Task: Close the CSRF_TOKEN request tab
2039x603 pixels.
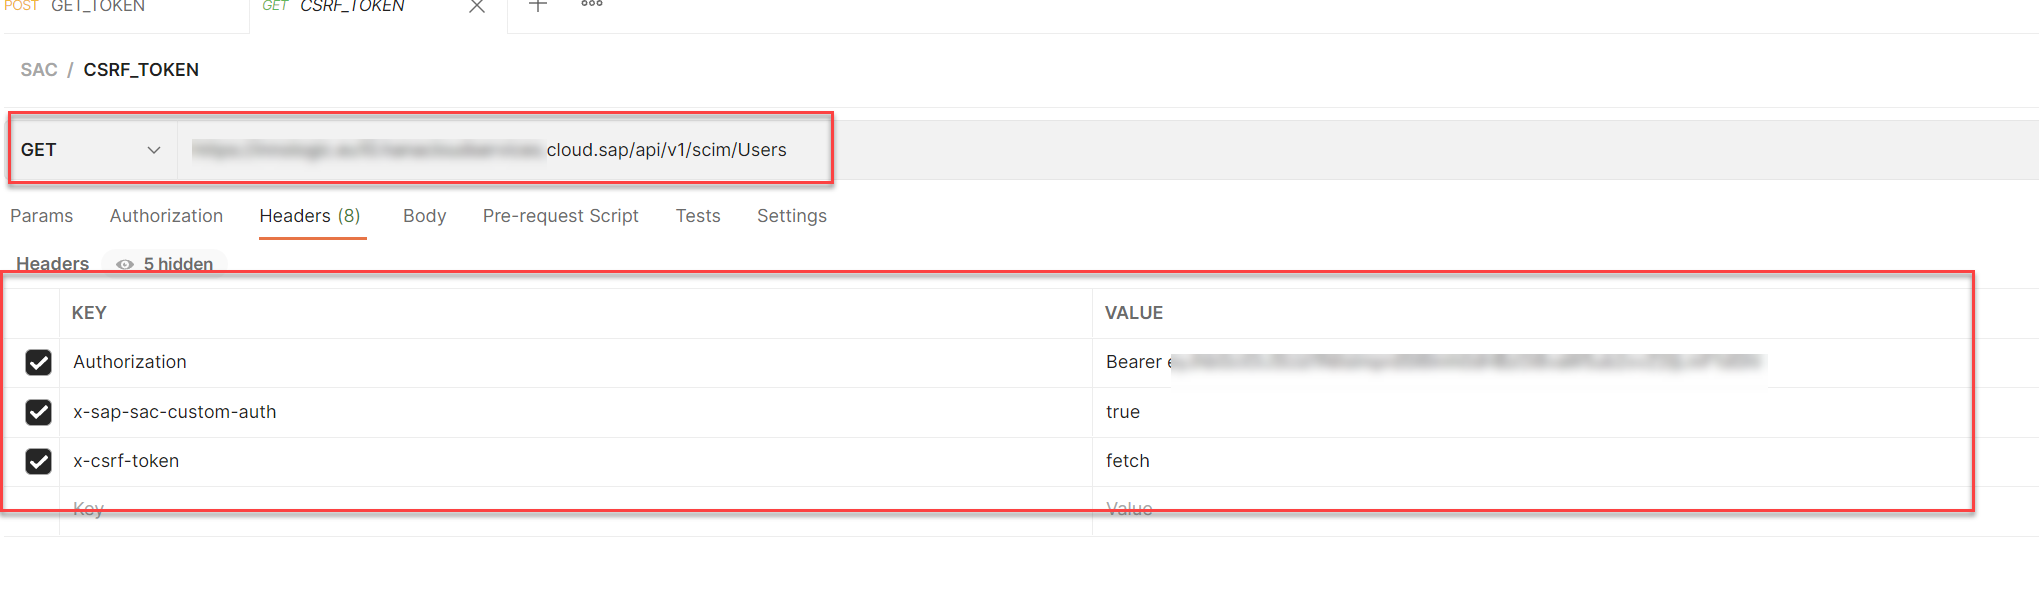Action: [477, 7]
